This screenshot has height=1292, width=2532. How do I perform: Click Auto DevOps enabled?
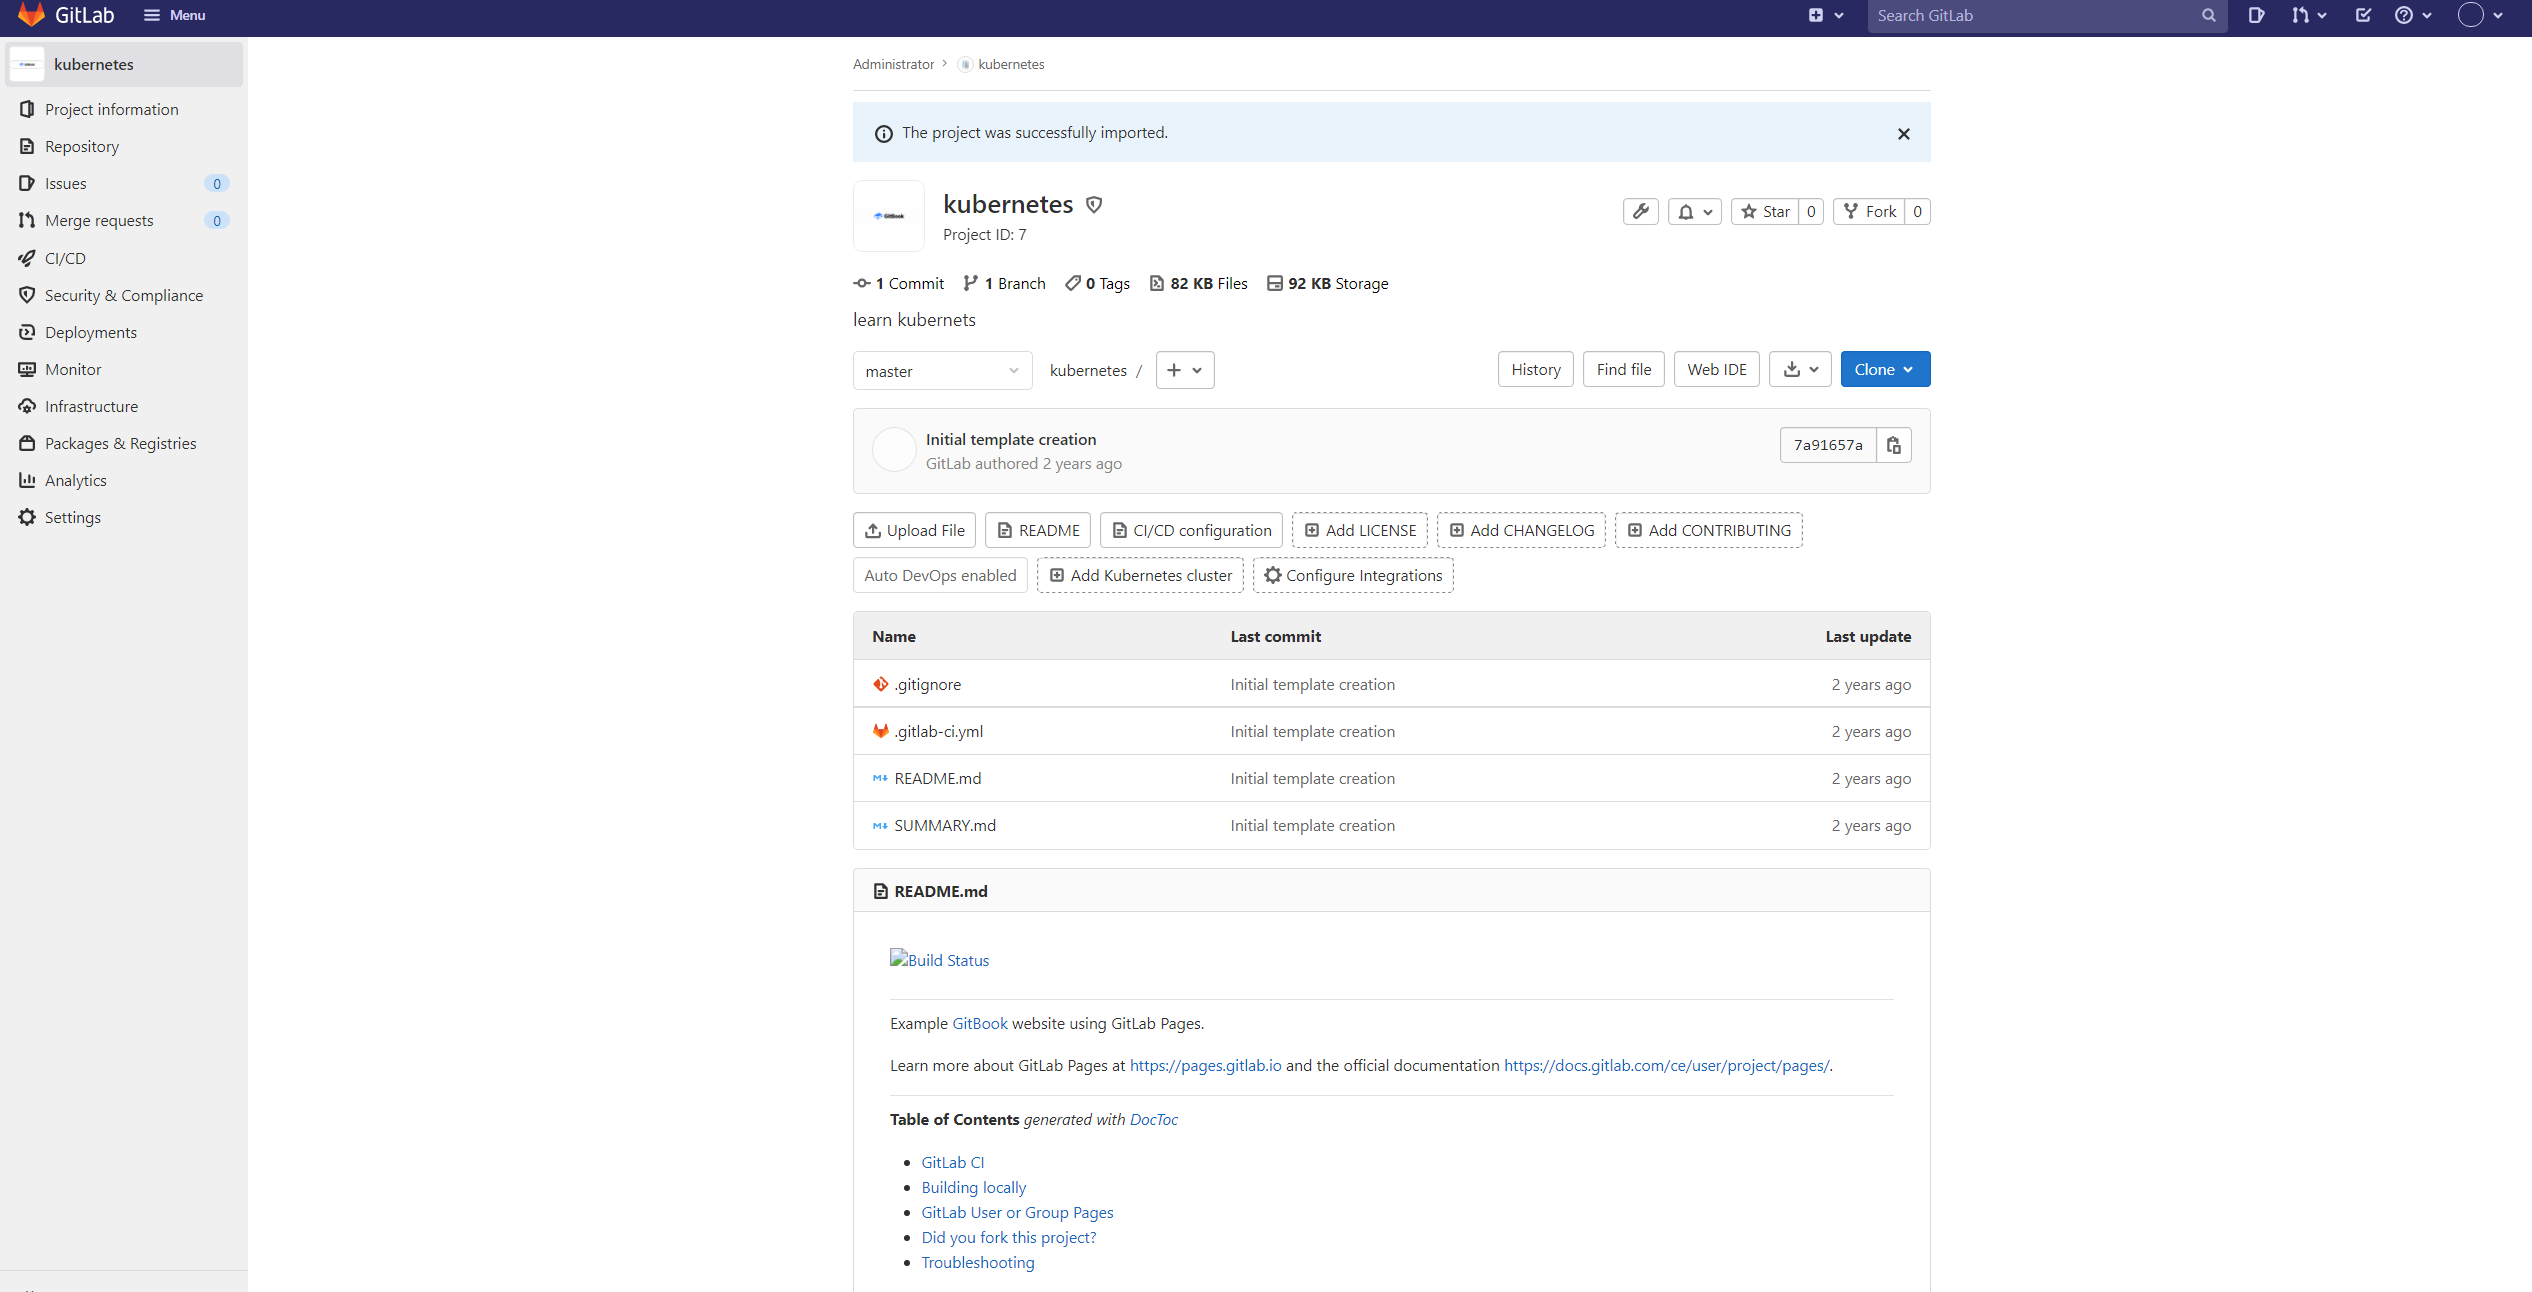(x=940, y=575)
